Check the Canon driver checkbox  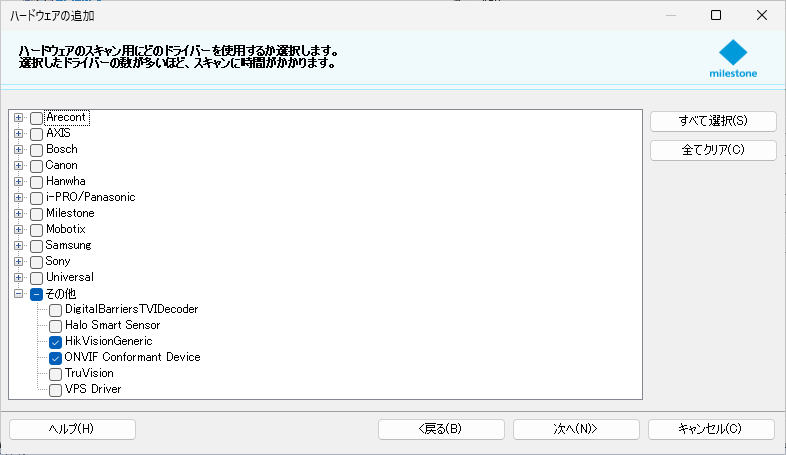pos(36,166)
